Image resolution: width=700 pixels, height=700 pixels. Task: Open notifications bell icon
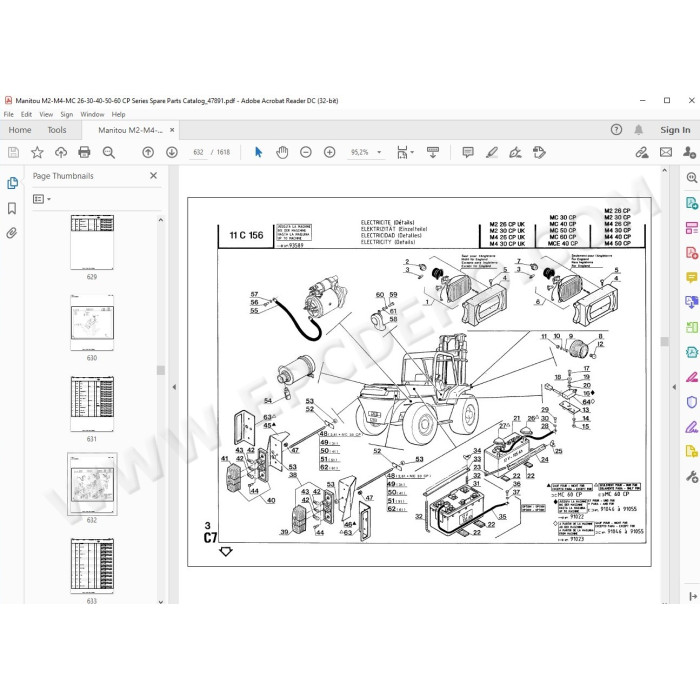pos(639,130)
